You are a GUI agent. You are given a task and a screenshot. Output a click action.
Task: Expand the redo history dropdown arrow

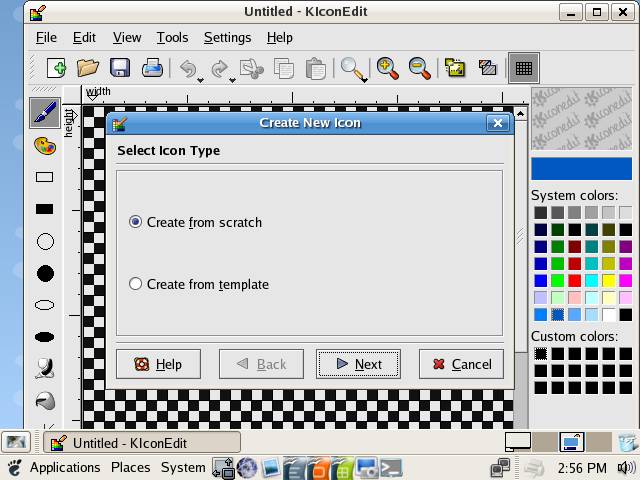coord(233,79)
